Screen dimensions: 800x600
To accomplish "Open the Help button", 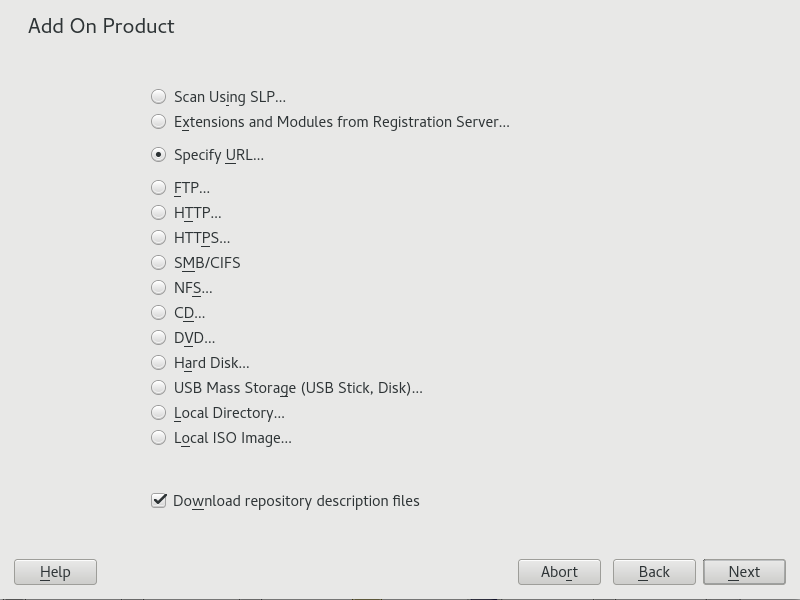I will 55,572.
